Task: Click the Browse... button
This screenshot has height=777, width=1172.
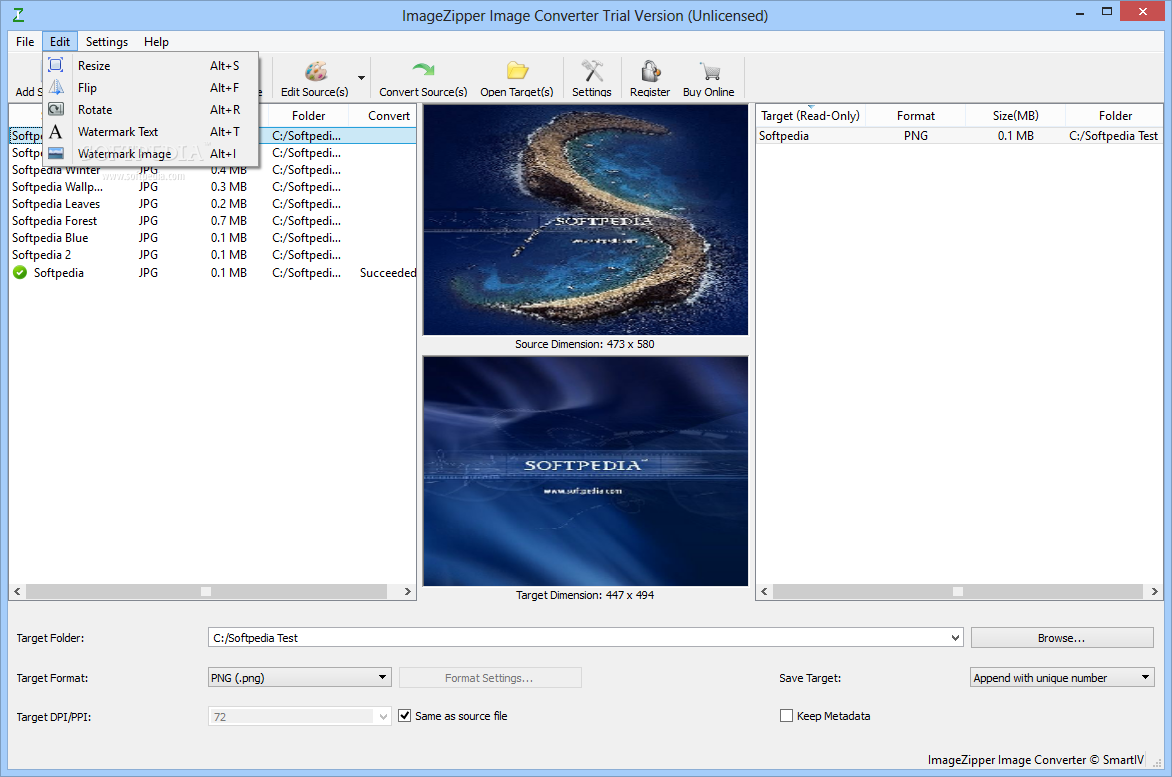Action: (1061, 637)
